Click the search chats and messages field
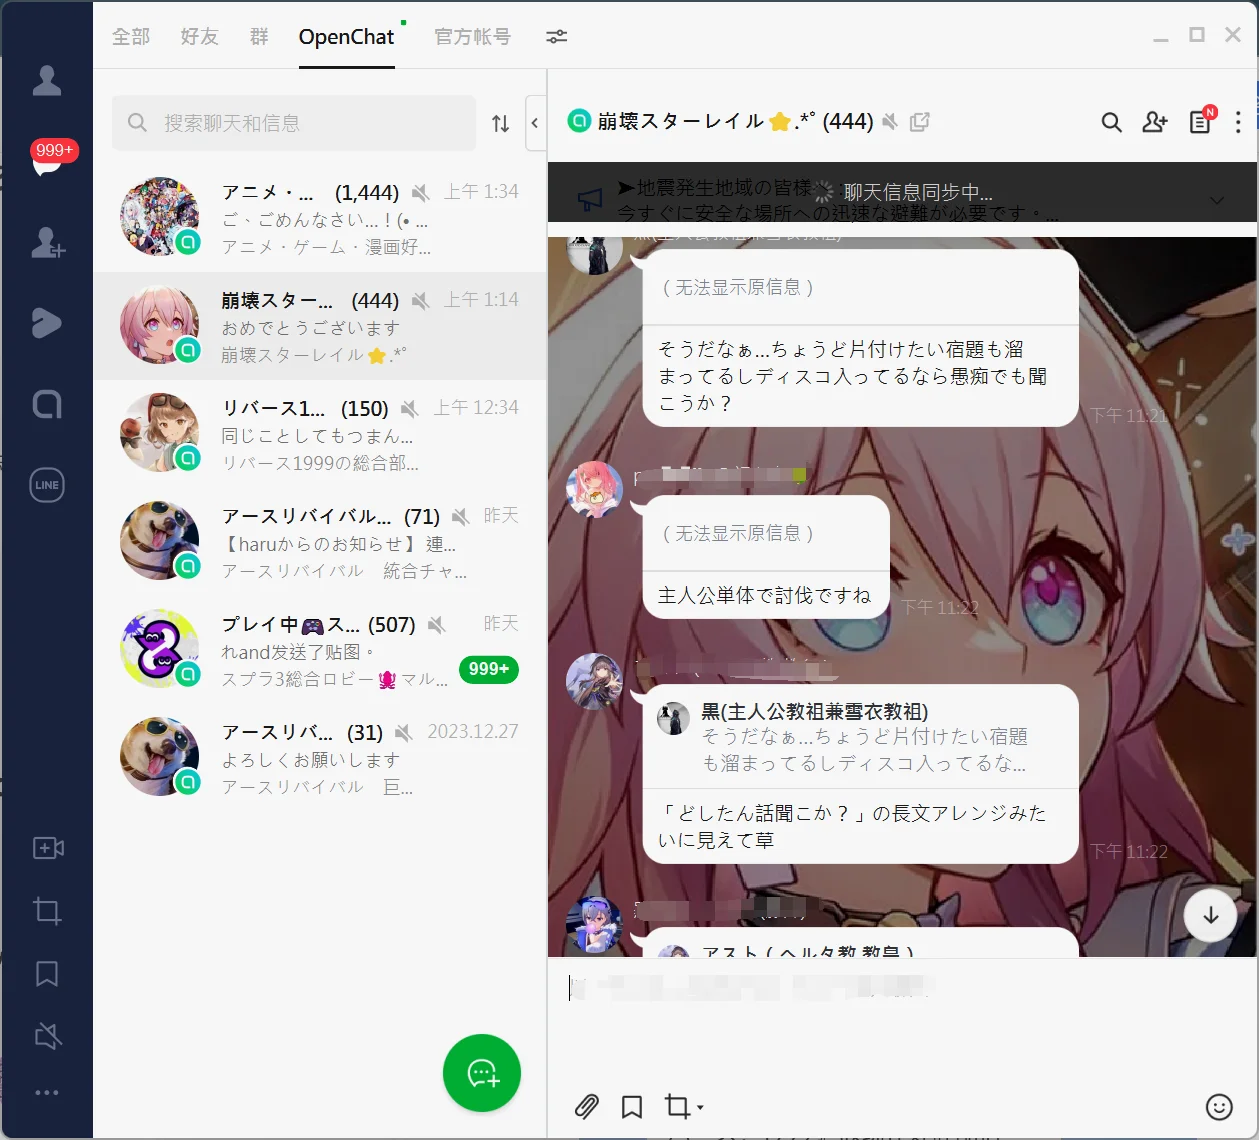 (294, 123)
